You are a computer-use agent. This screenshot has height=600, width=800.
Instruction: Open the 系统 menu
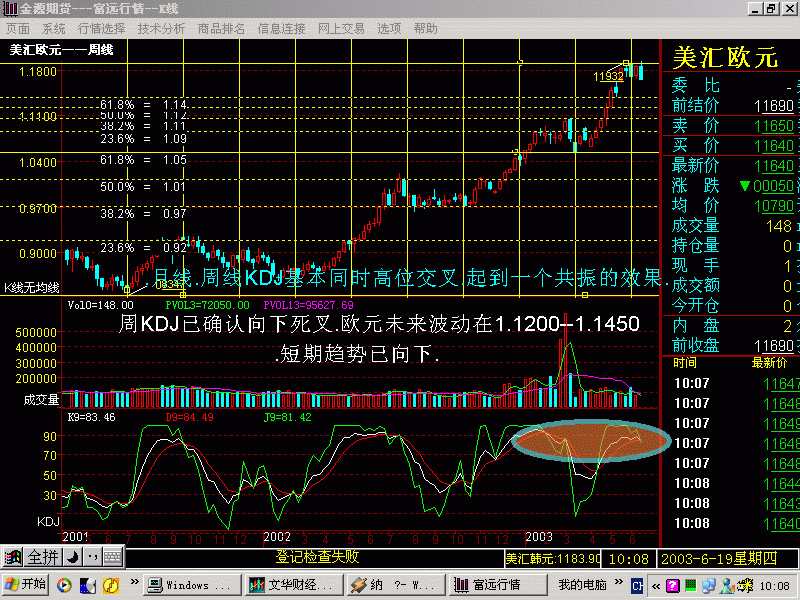pyautogui.click(x=54, y=29)
